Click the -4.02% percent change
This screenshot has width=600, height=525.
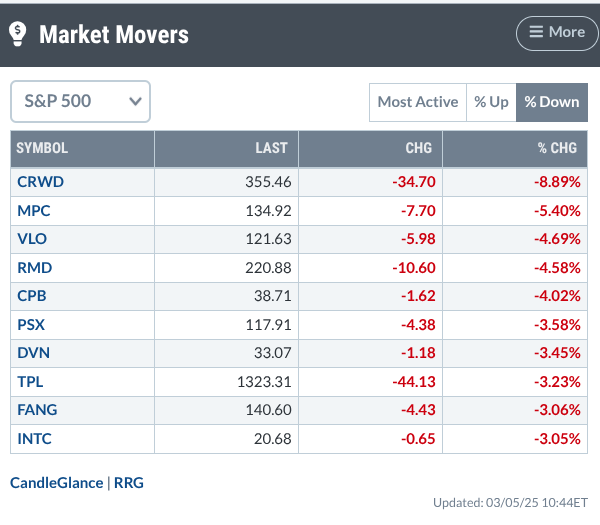coord(558,296)
